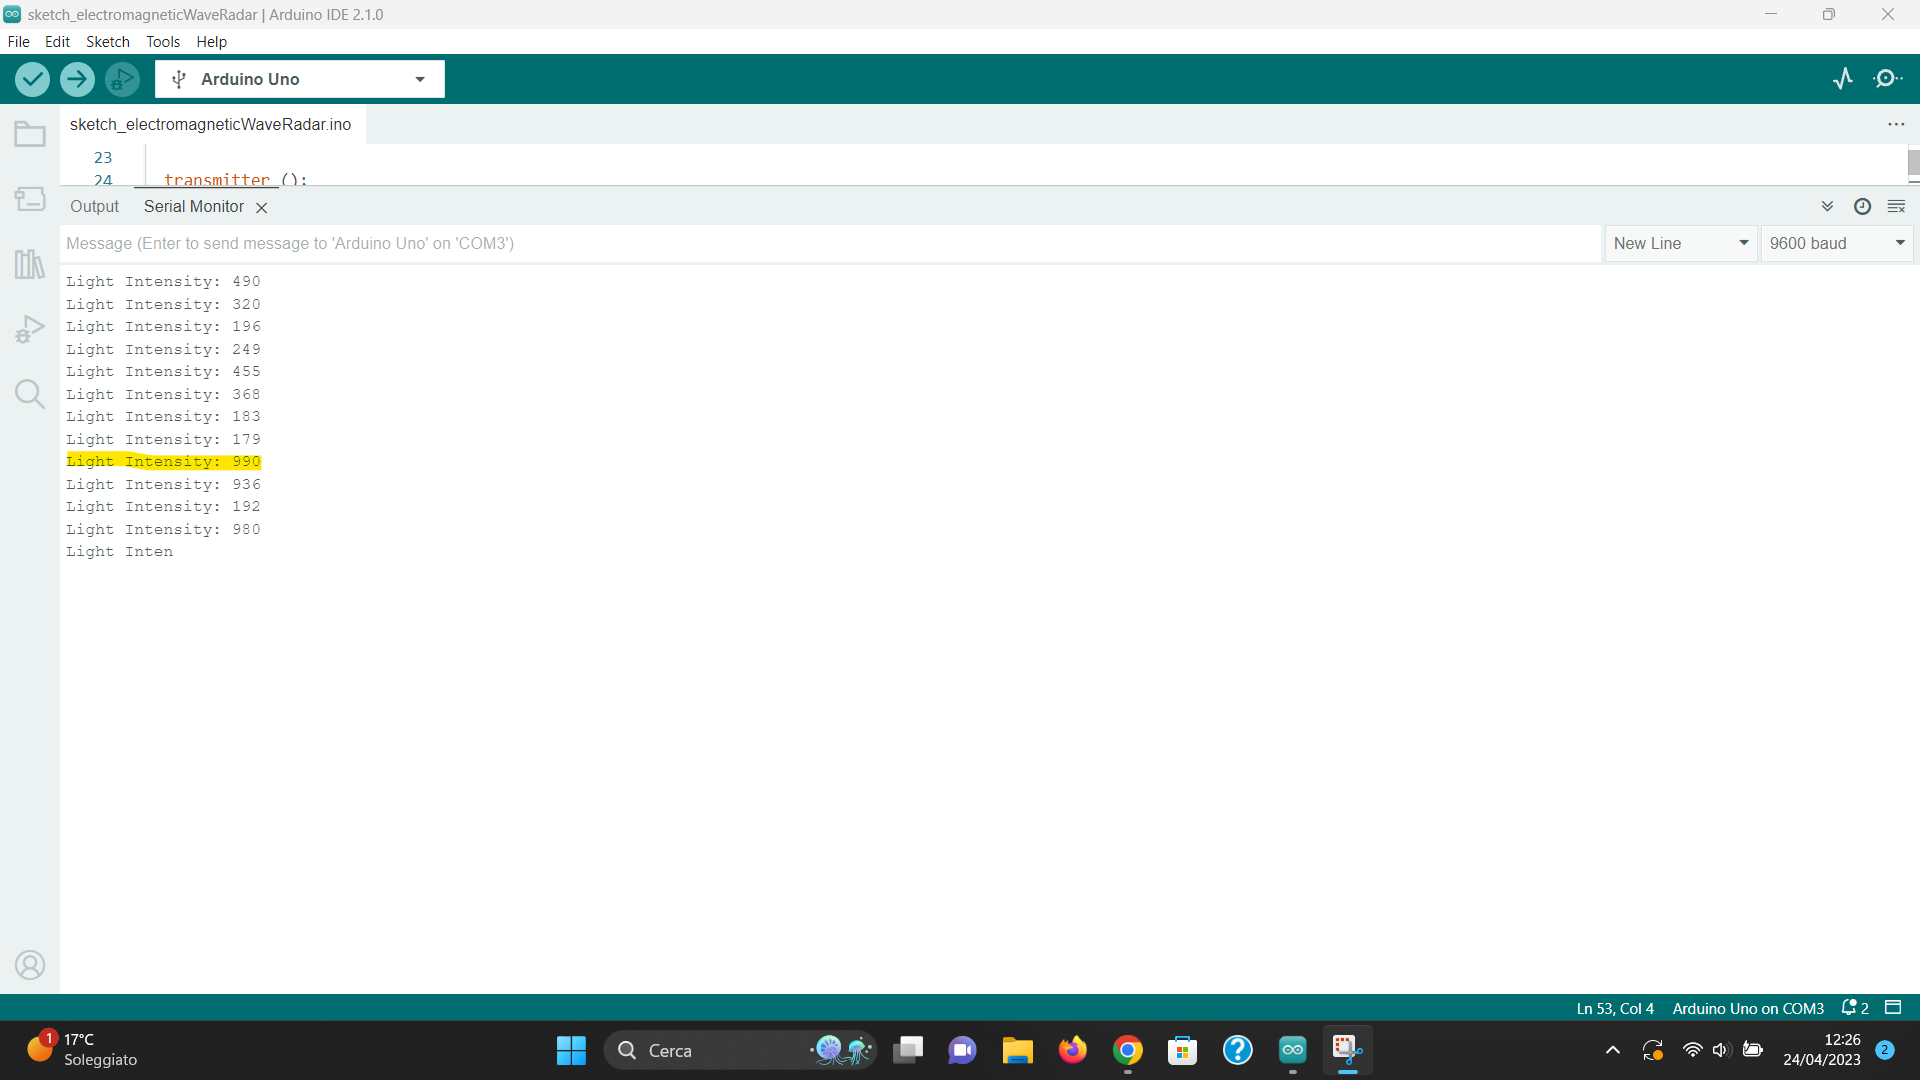Clear the Serial Monitor output
Screen dimensions: 1920x1080
click(1896, 206)
